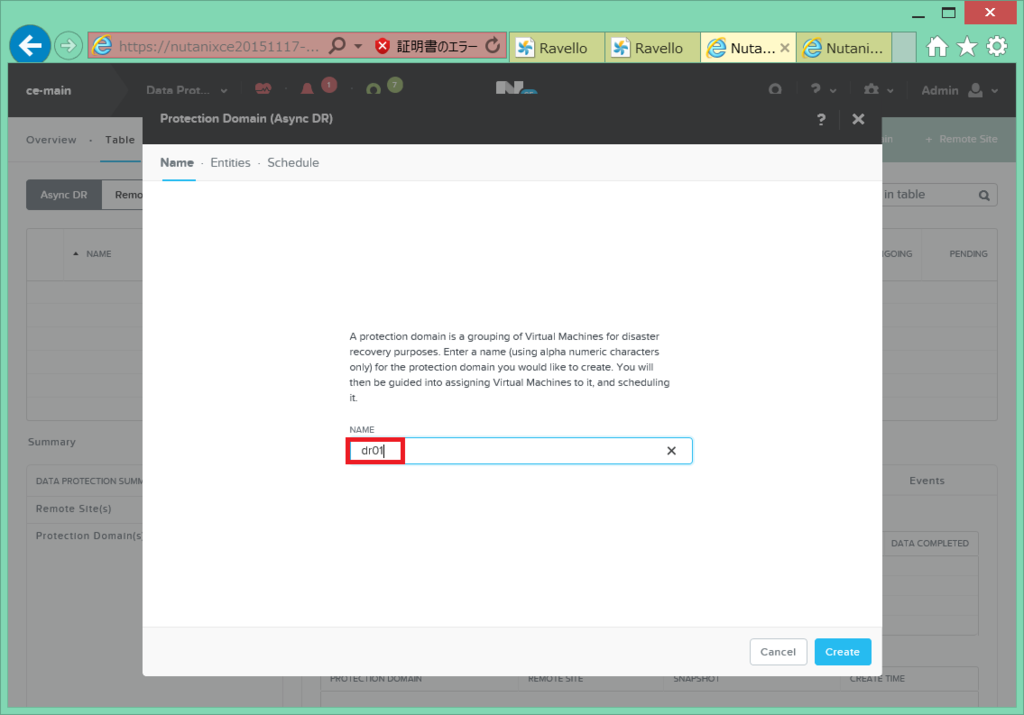Viewport: 1024px width, 715px height.
Task: Switch to Overview view
Action: click(x=51, y=140)
